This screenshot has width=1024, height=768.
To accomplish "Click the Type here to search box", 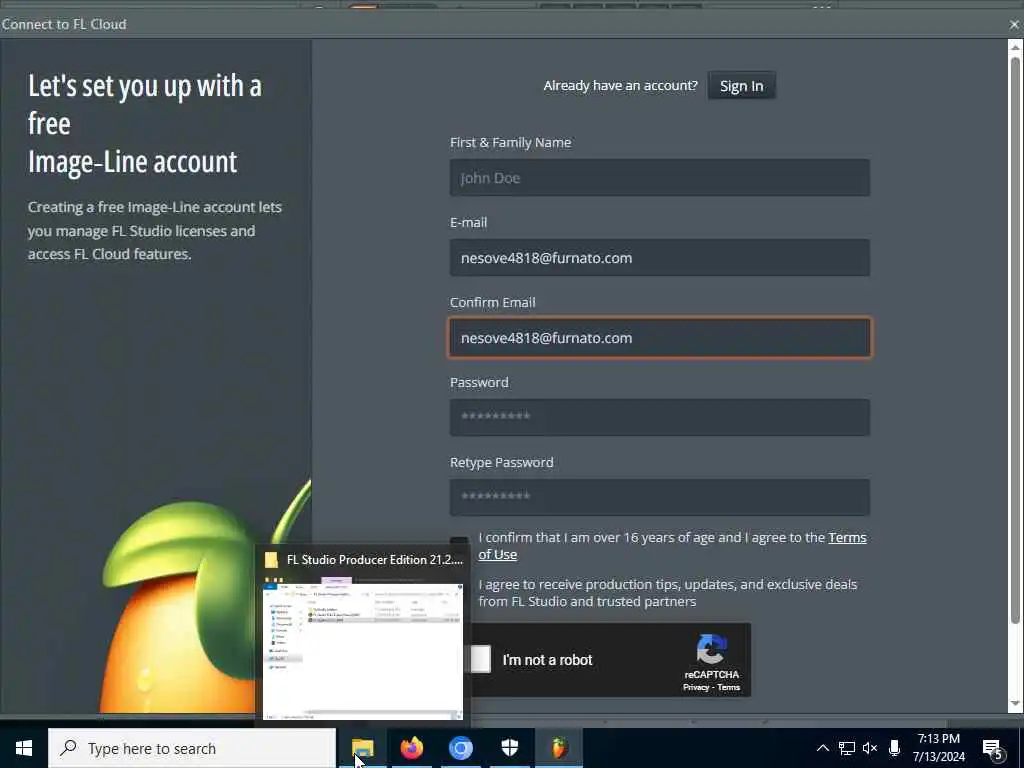I will coord(192,748).
